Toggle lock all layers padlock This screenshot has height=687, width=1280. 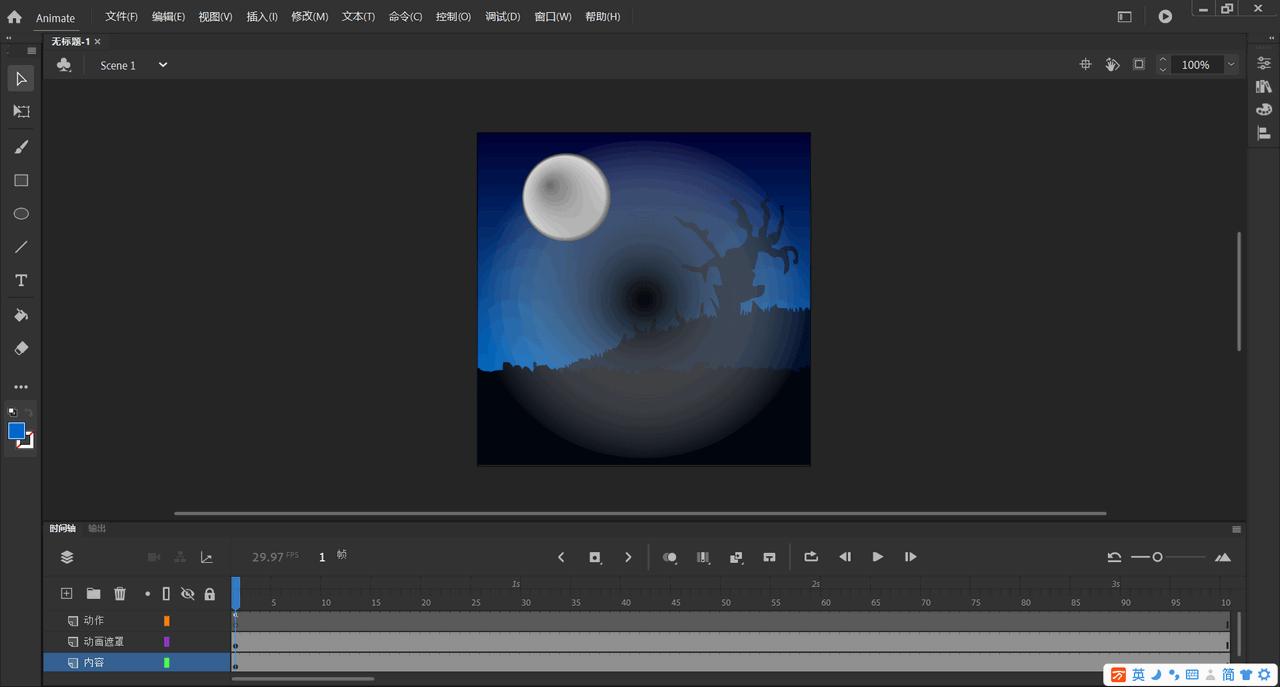[x=209, y=594]
